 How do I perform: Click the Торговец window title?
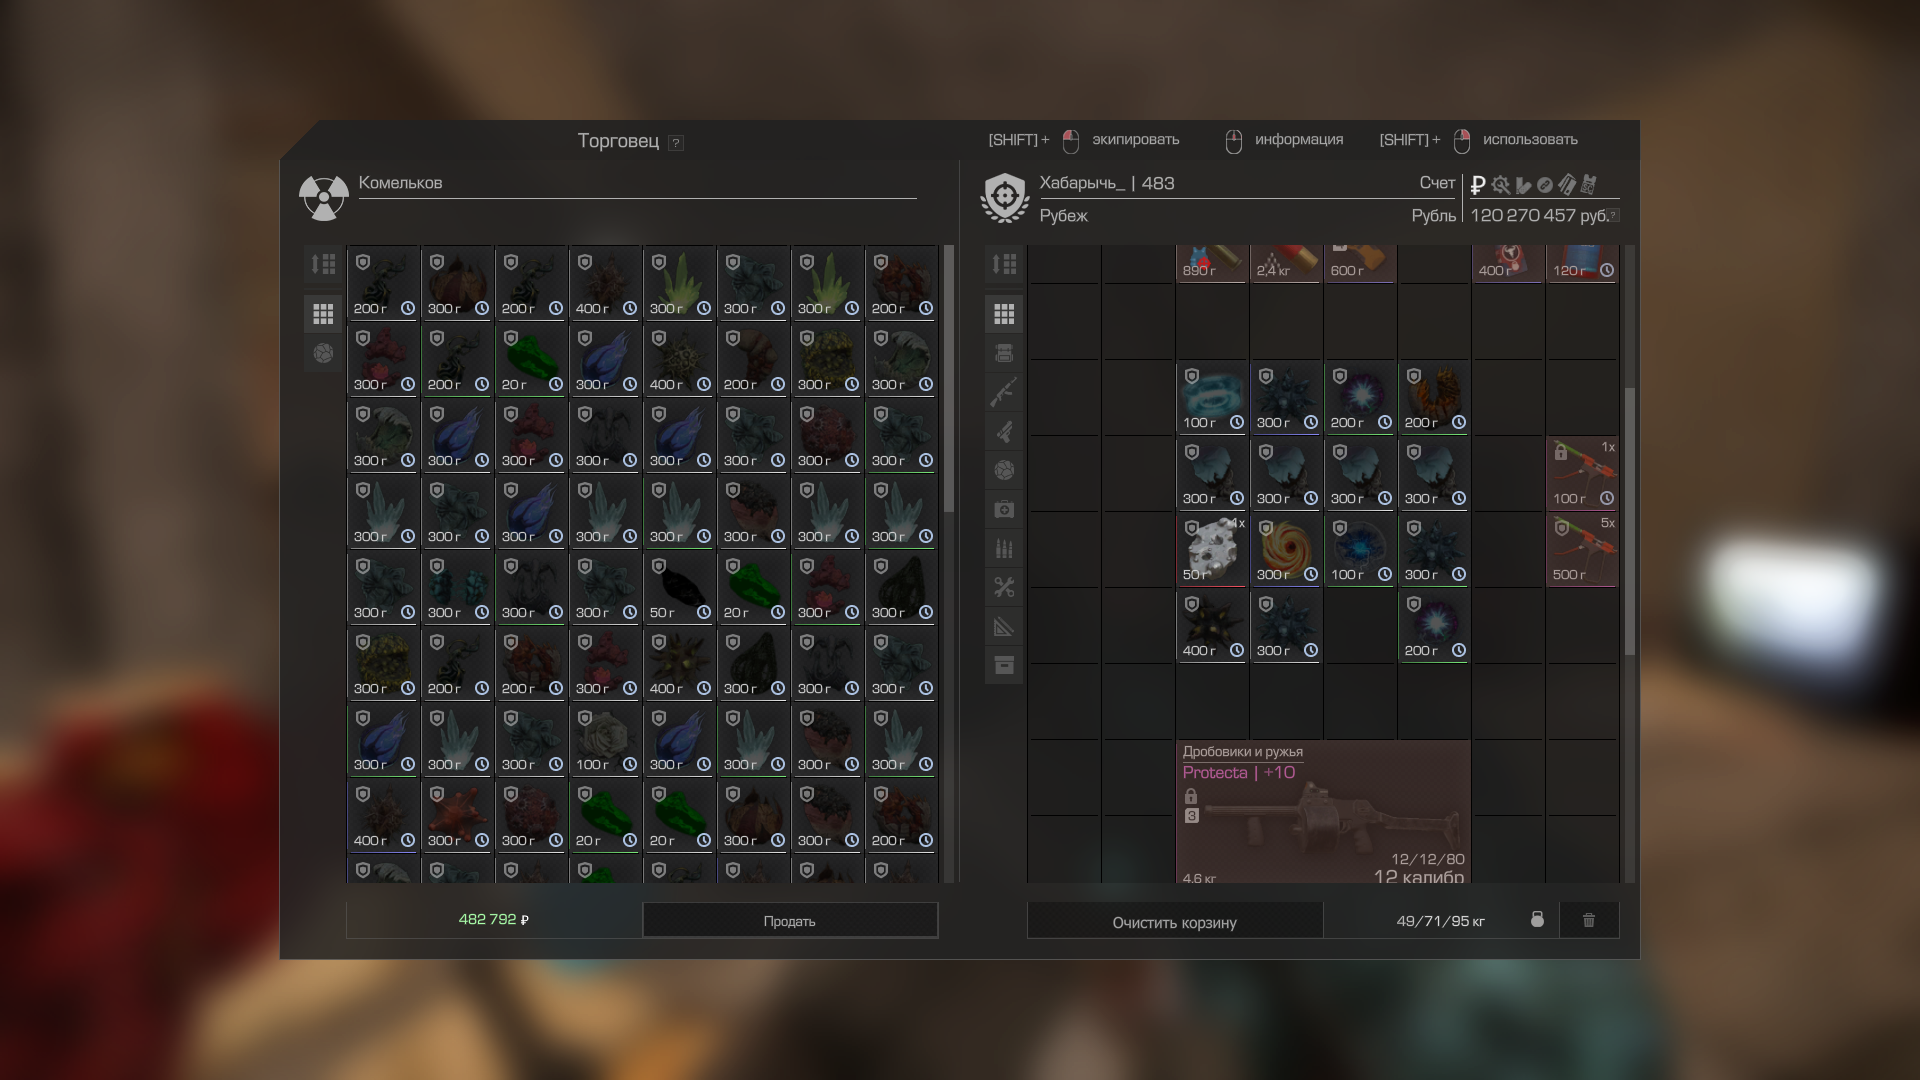(618, 141)
